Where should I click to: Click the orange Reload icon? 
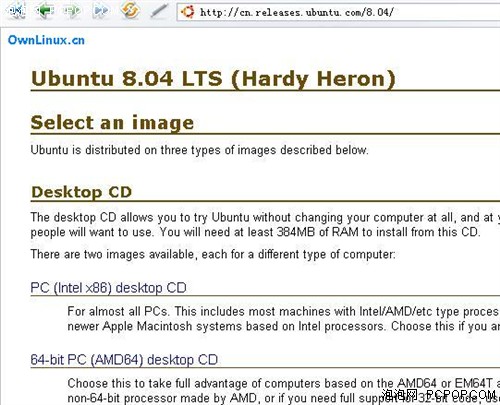tap(130, 10)
